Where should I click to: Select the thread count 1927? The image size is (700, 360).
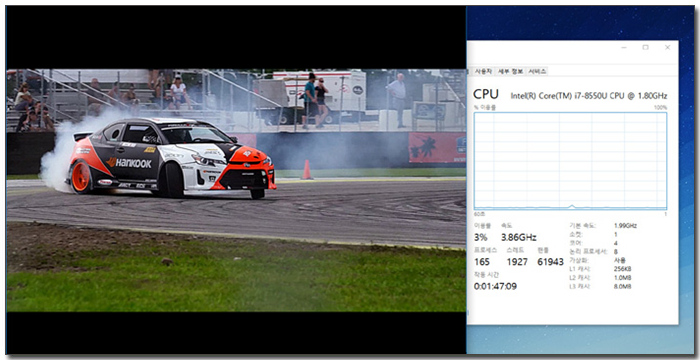click(517, 262)
